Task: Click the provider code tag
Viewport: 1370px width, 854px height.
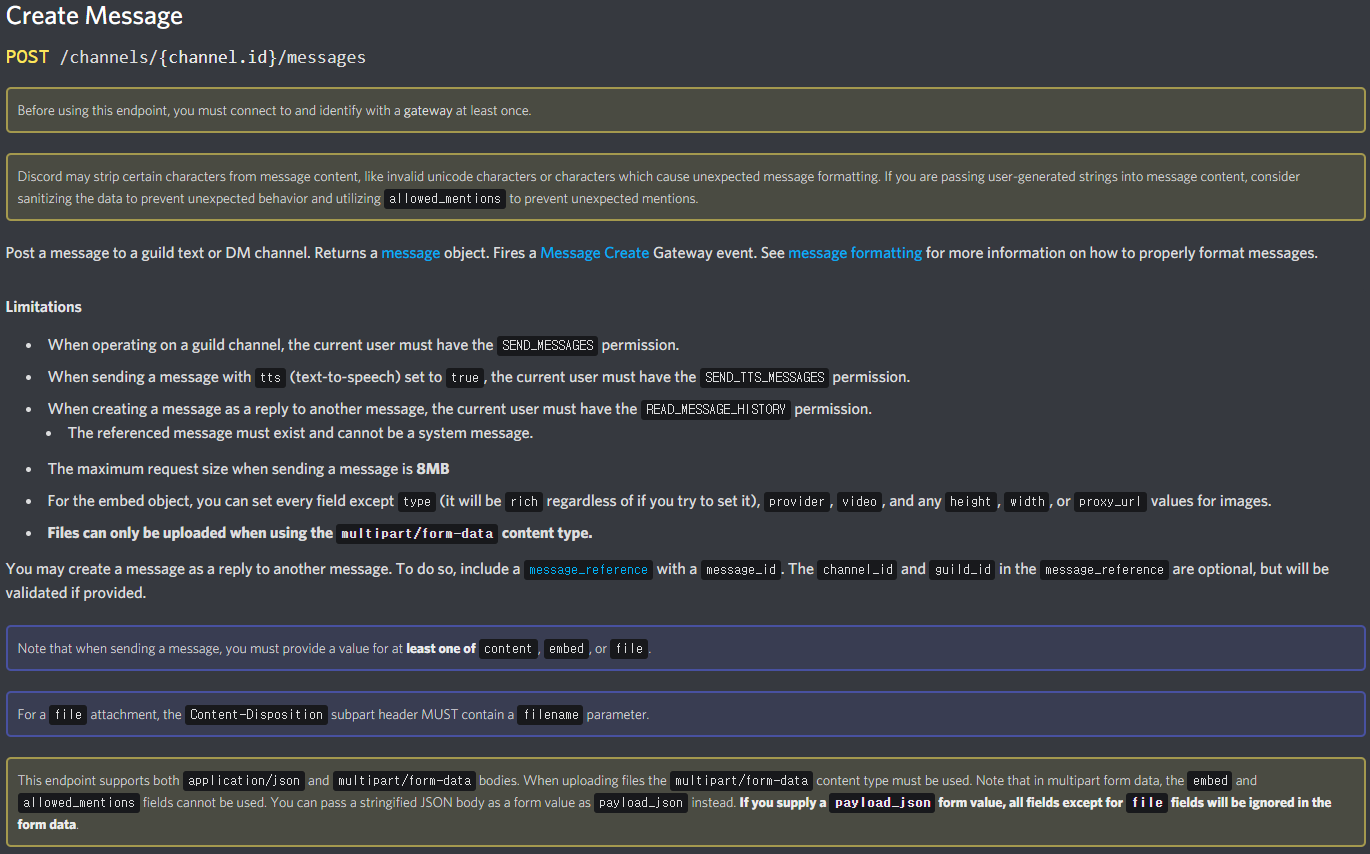Action: 797,502
